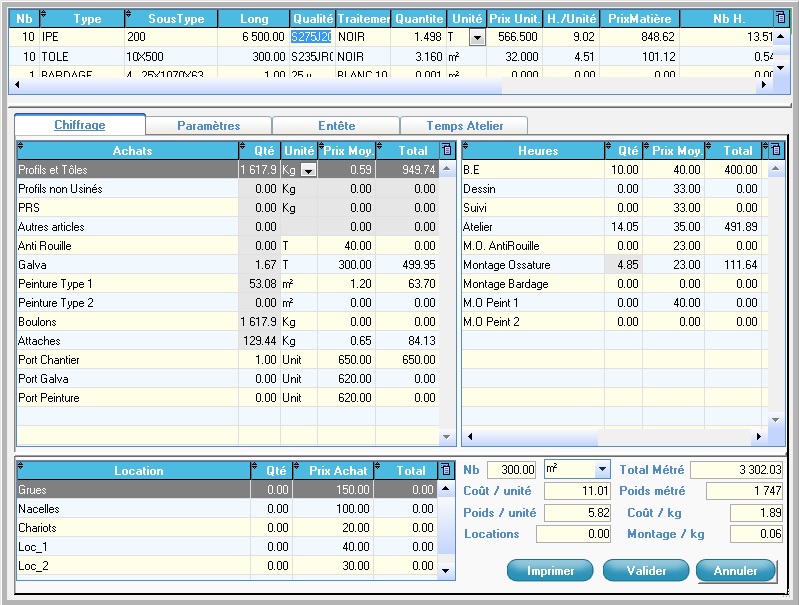
Task: Click the column chooser icon in the top items grid
Action: click(x=780, y=18)
